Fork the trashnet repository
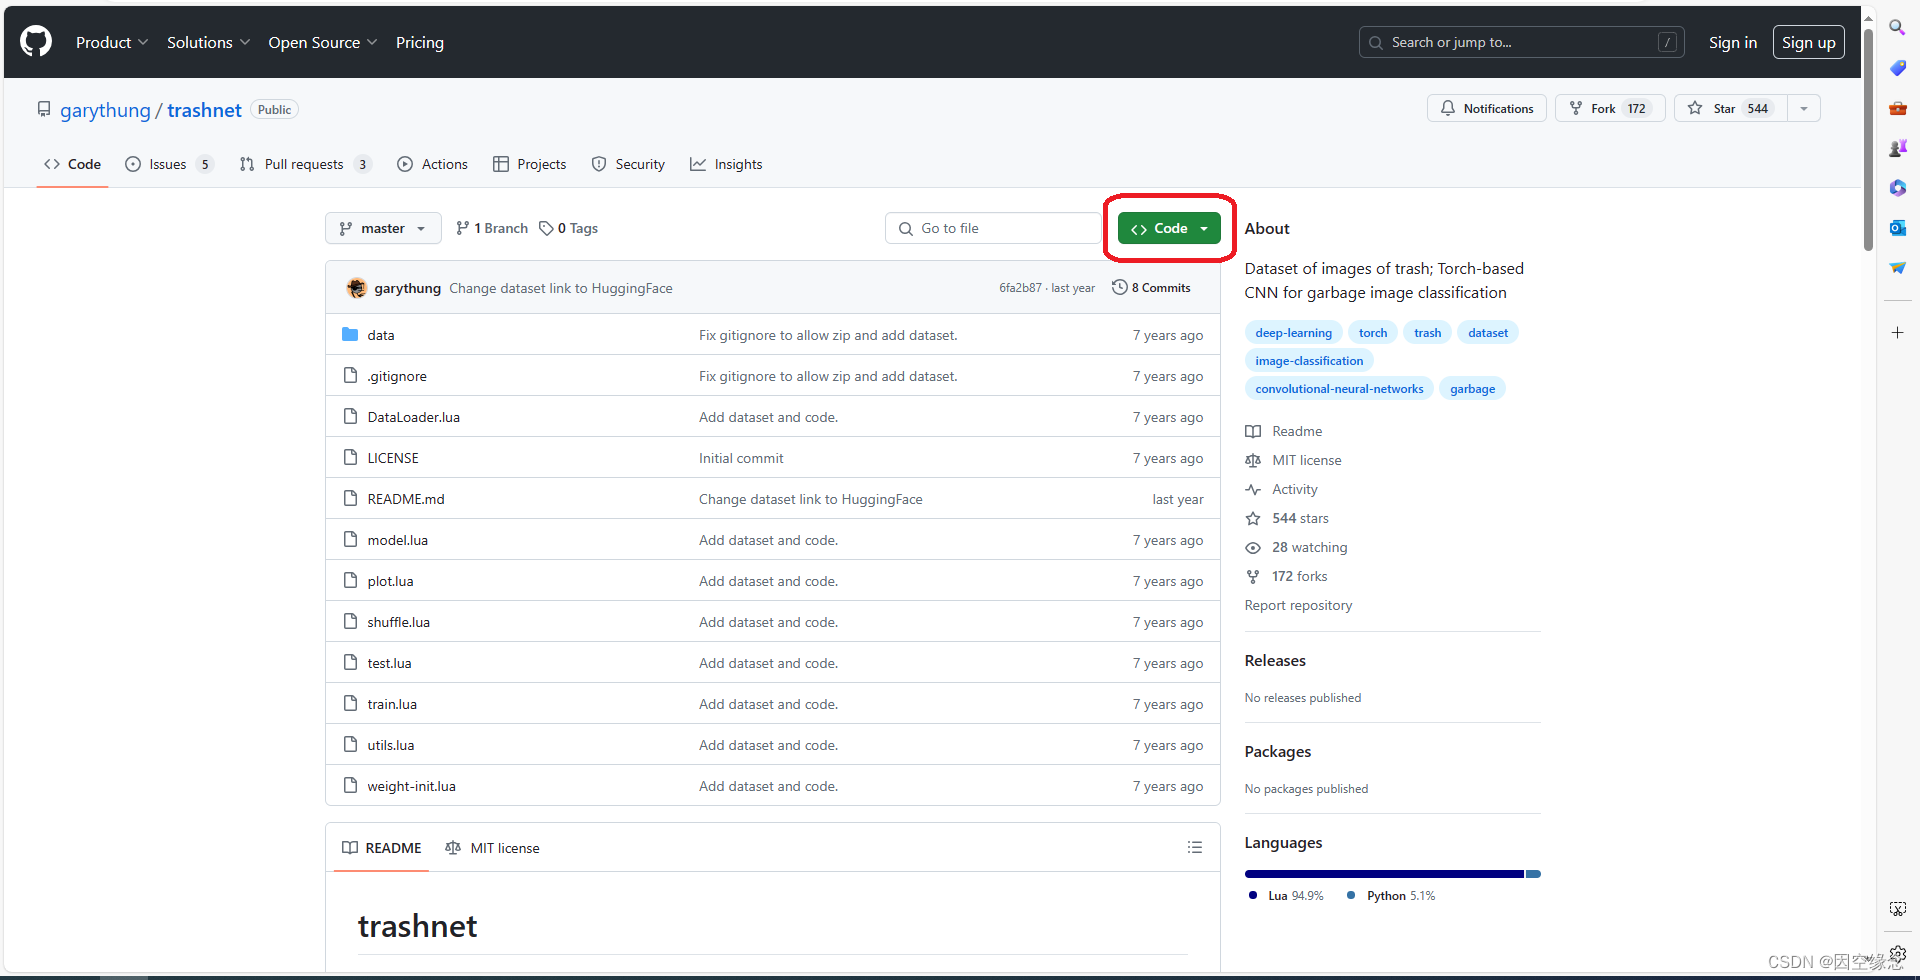This screenshot has width=1920, height=980. tap(1609, 108)
